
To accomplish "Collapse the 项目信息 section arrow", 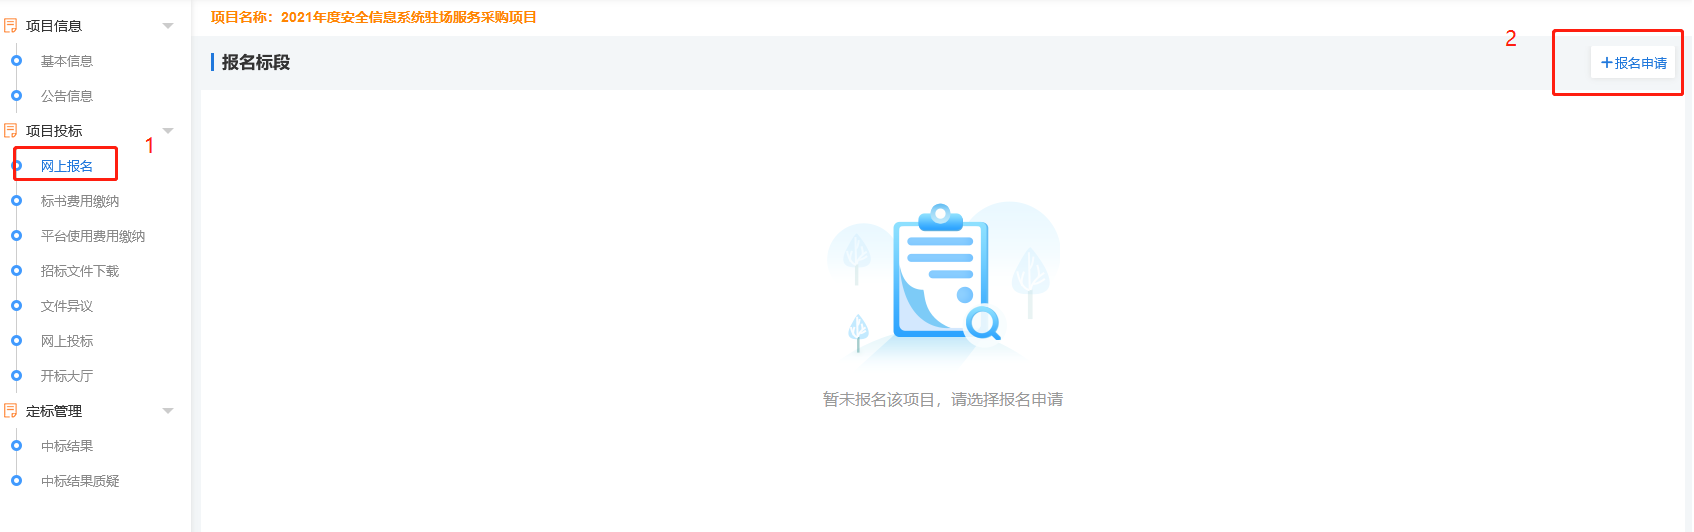I will [168, 26].
